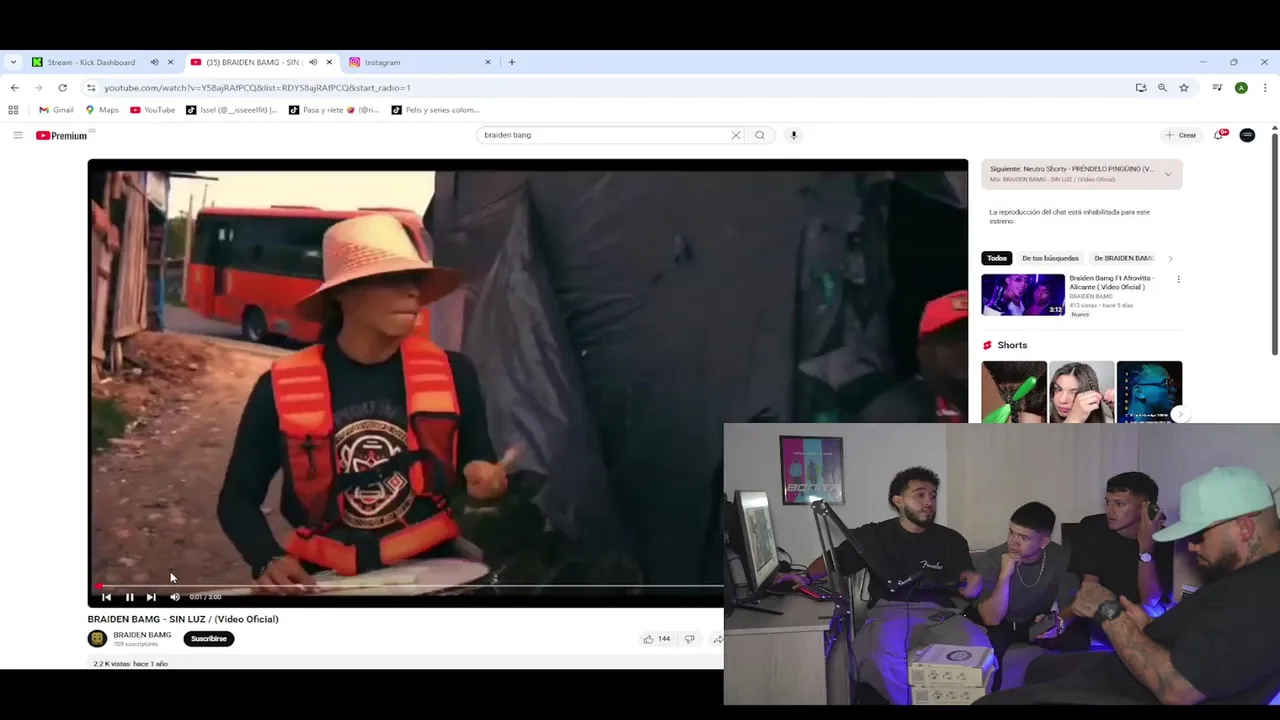Switch to the Stream - Kick Dashboard tab
The width and height of the screenshot is (1280, 720).
click(91, 62)
